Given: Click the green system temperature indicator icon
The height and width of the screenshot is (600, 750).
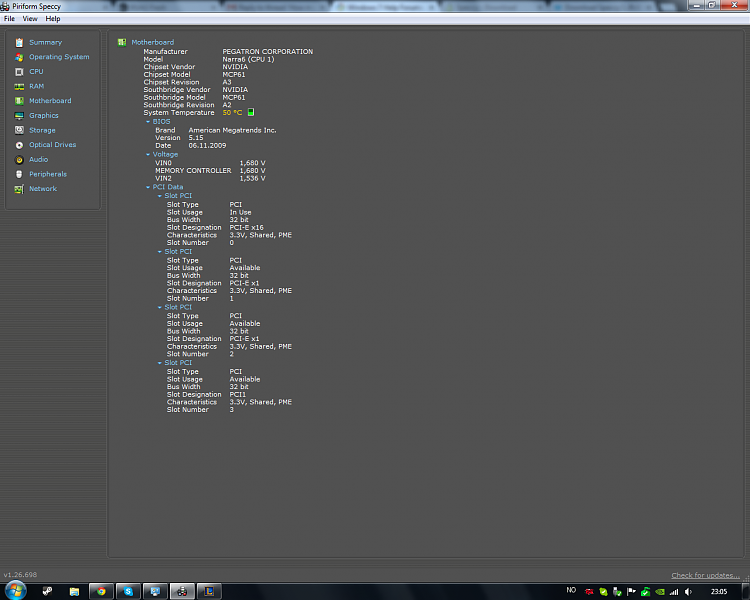Looking at the screenshot, I should (251, 112).
